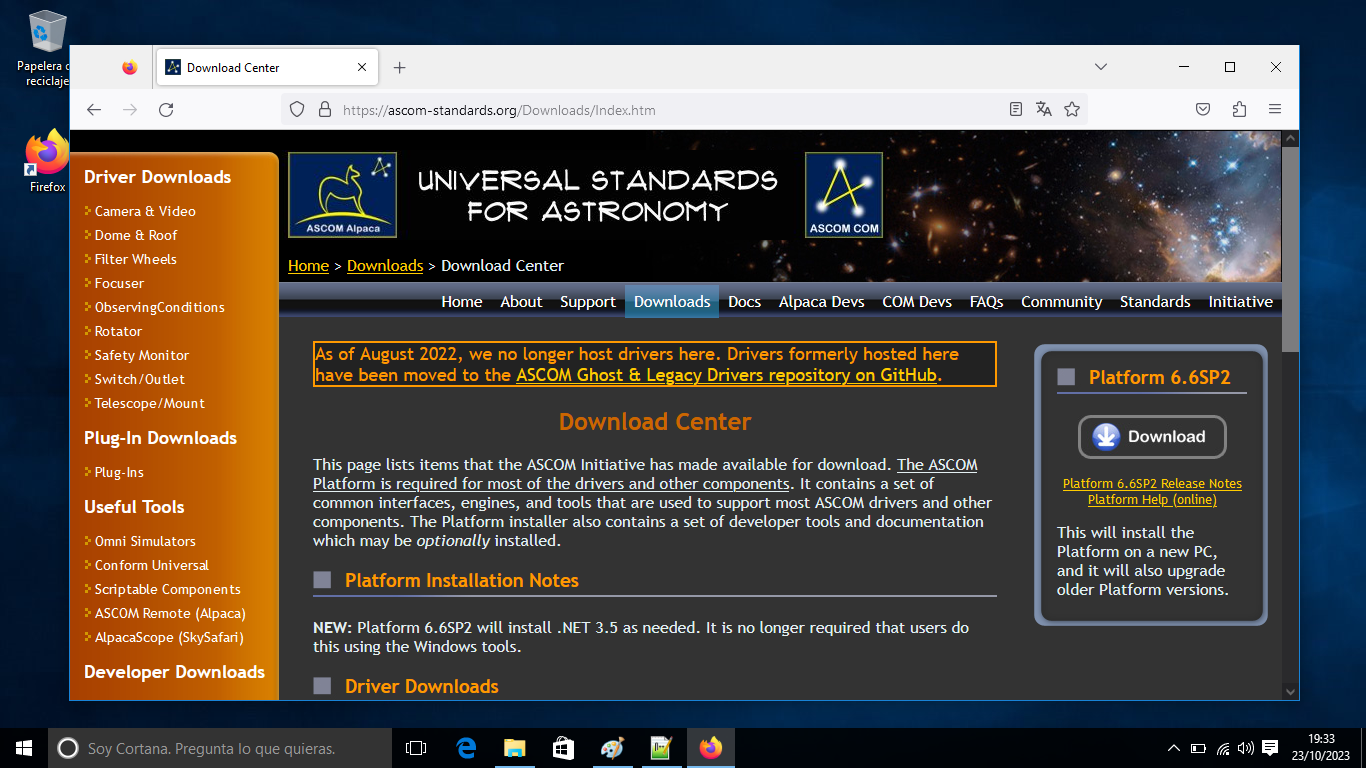Click the volume speaker tray icon
Viewport: 1366px width, 768px height.
click(1246, 748)
